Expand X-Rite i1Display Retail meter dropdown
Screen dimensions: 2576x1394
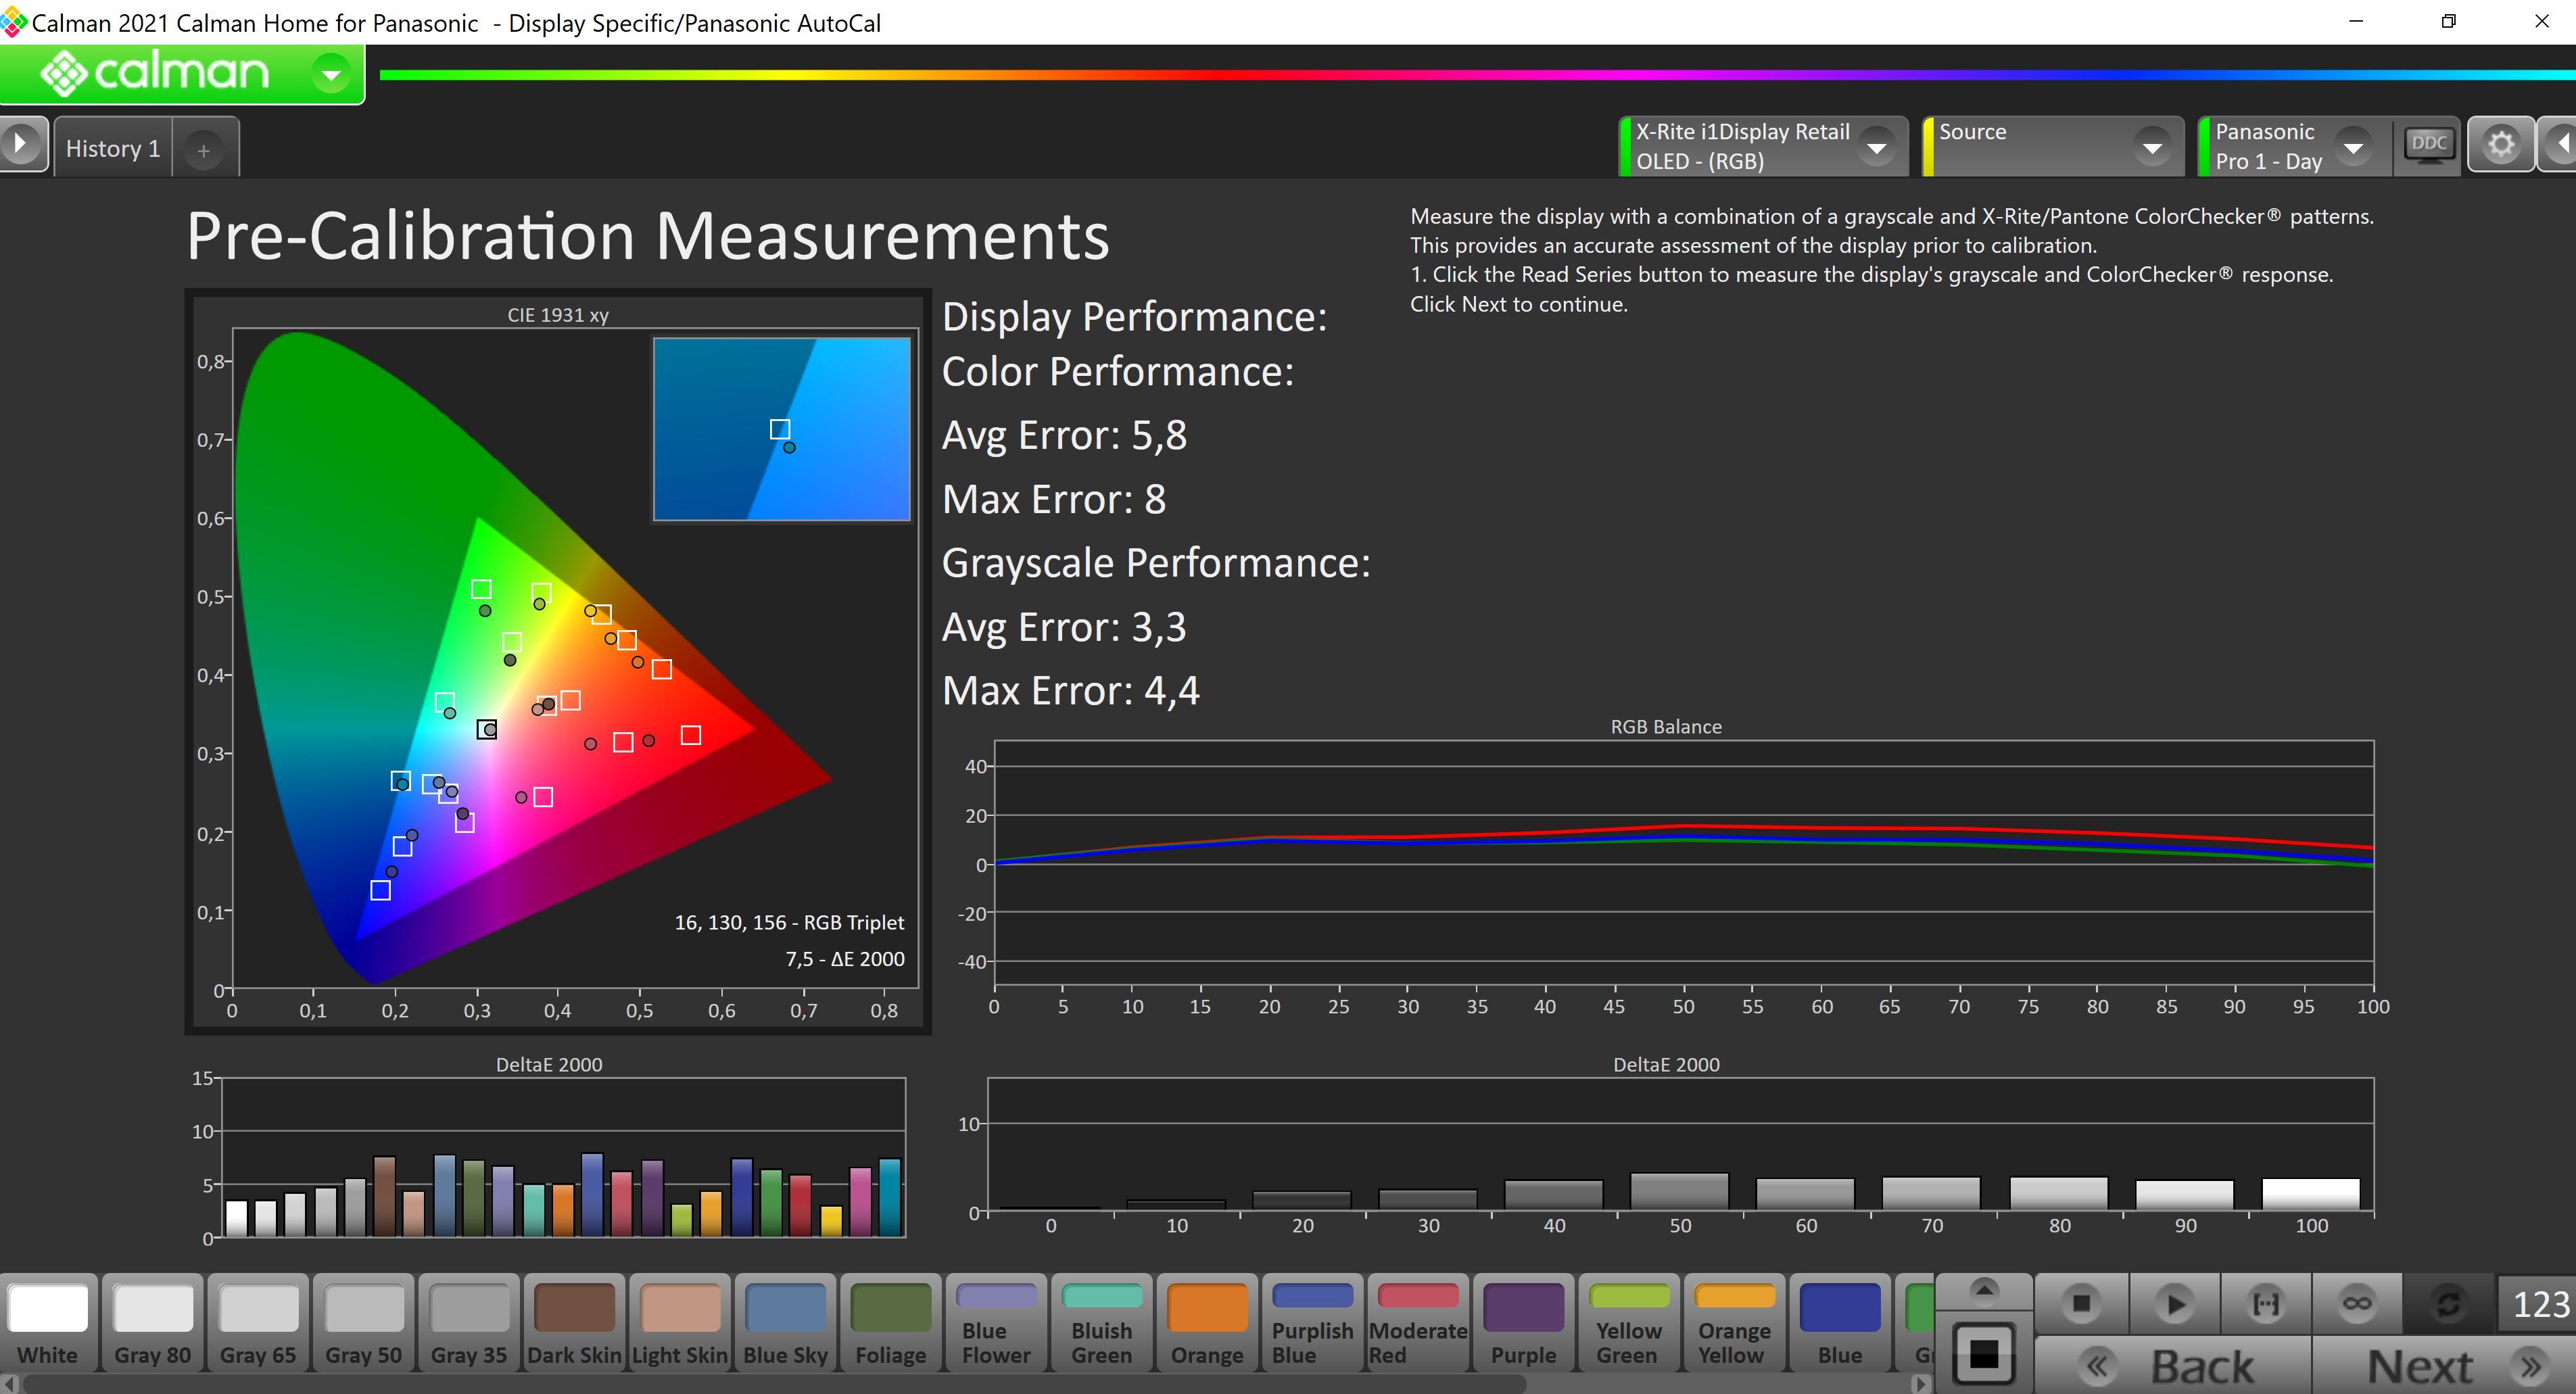point(1876,148)
